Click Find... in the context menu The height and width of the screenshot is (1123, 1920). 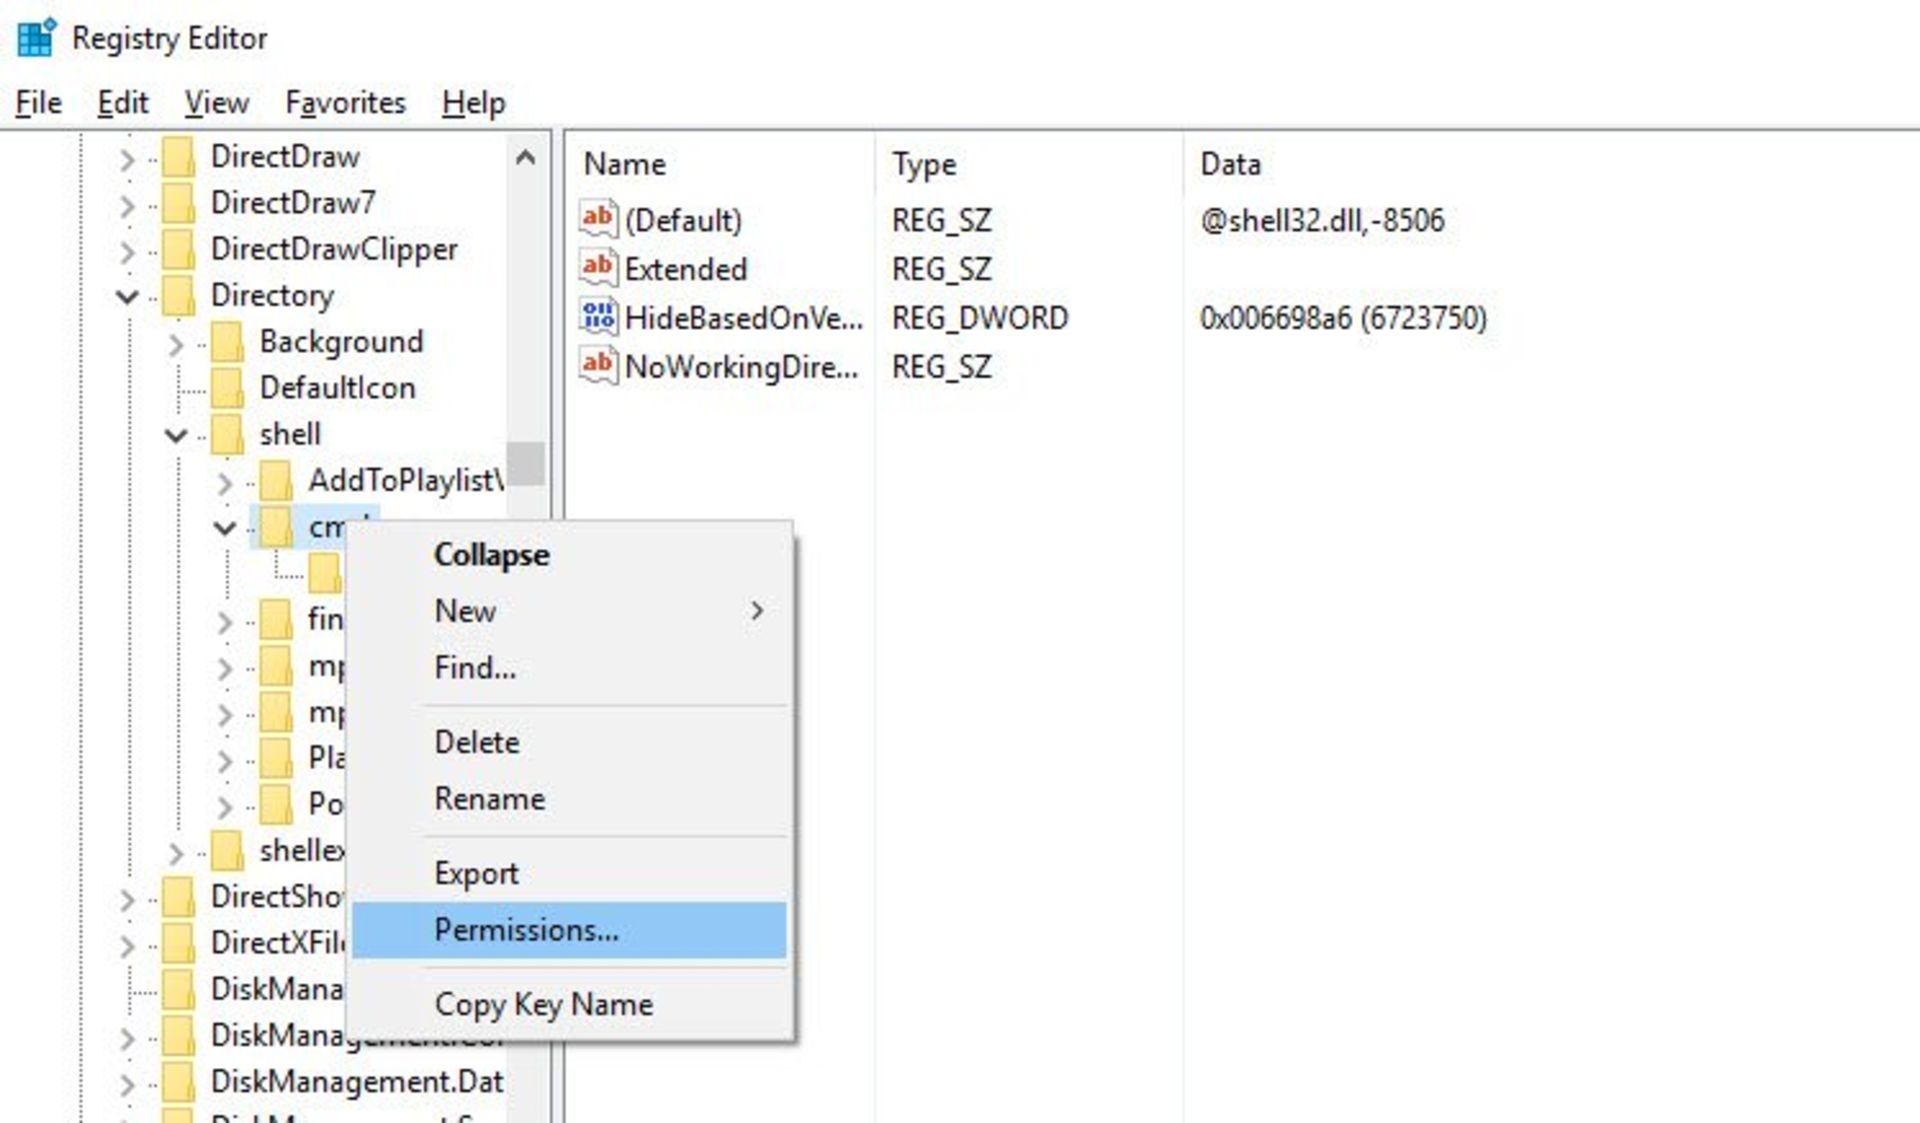tap(569, 667)
